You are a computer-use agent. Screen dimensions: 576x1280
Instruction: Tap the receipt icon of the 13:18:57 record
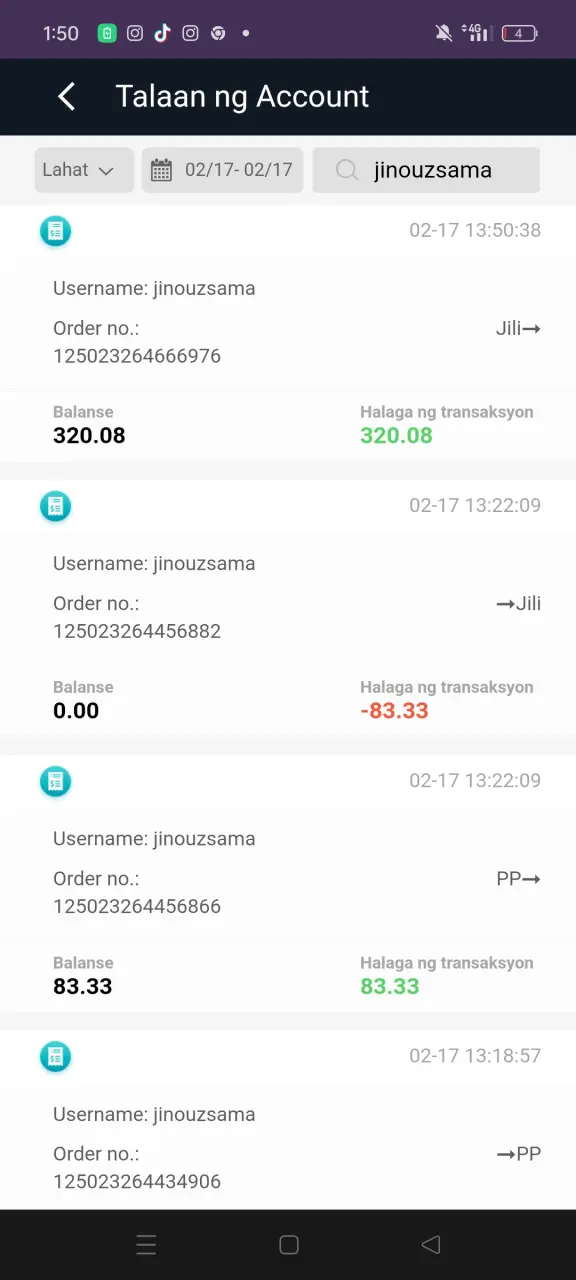point(56,1056)
